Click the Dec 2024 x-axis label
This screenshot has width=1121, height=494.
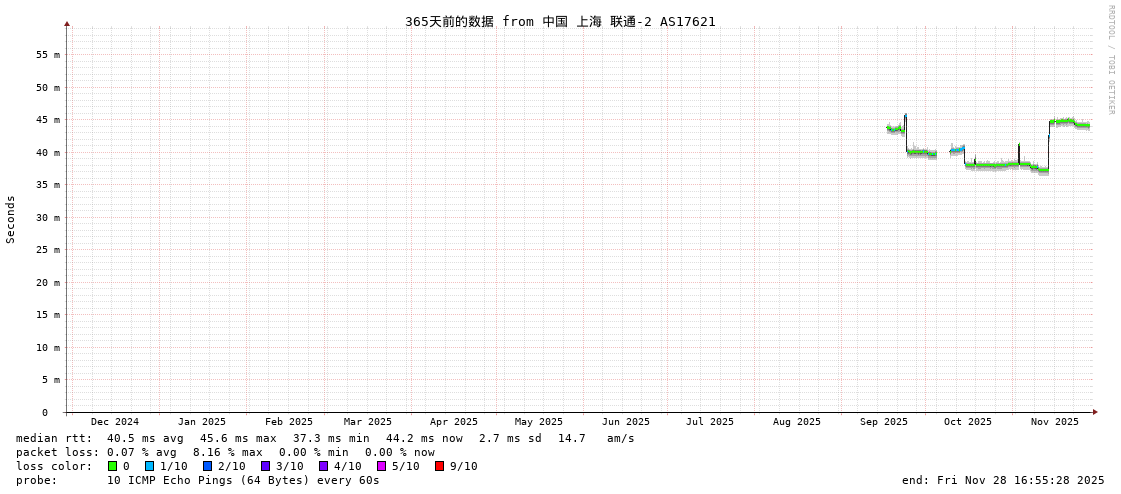(115, 422)
